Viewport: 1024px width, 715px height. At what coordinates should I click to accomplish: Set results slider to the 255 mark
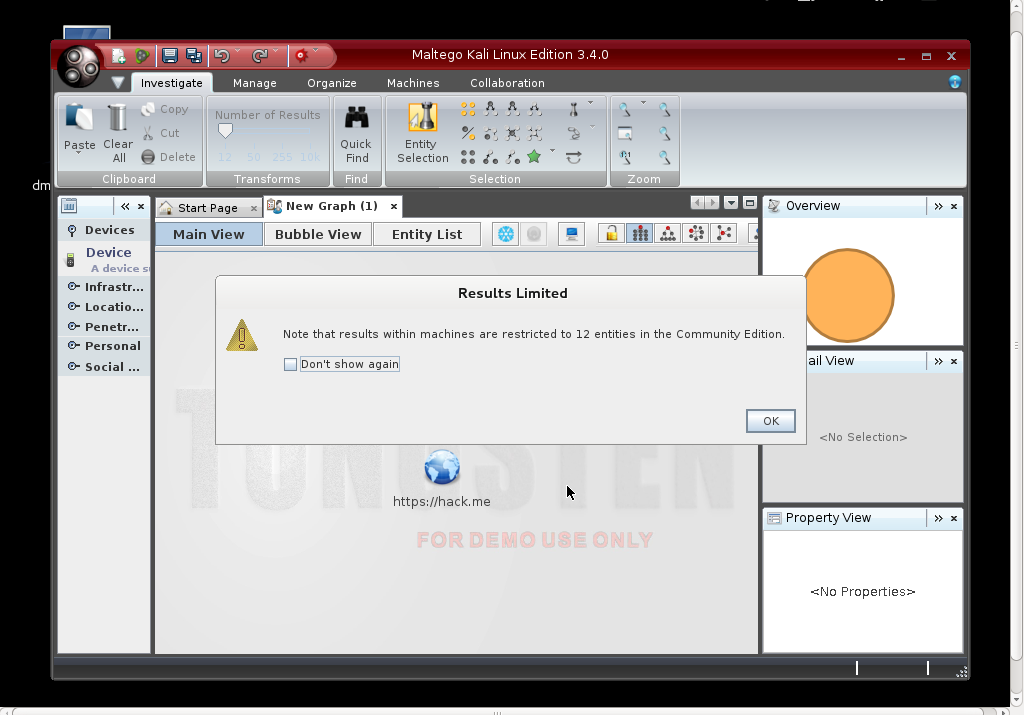282,157
